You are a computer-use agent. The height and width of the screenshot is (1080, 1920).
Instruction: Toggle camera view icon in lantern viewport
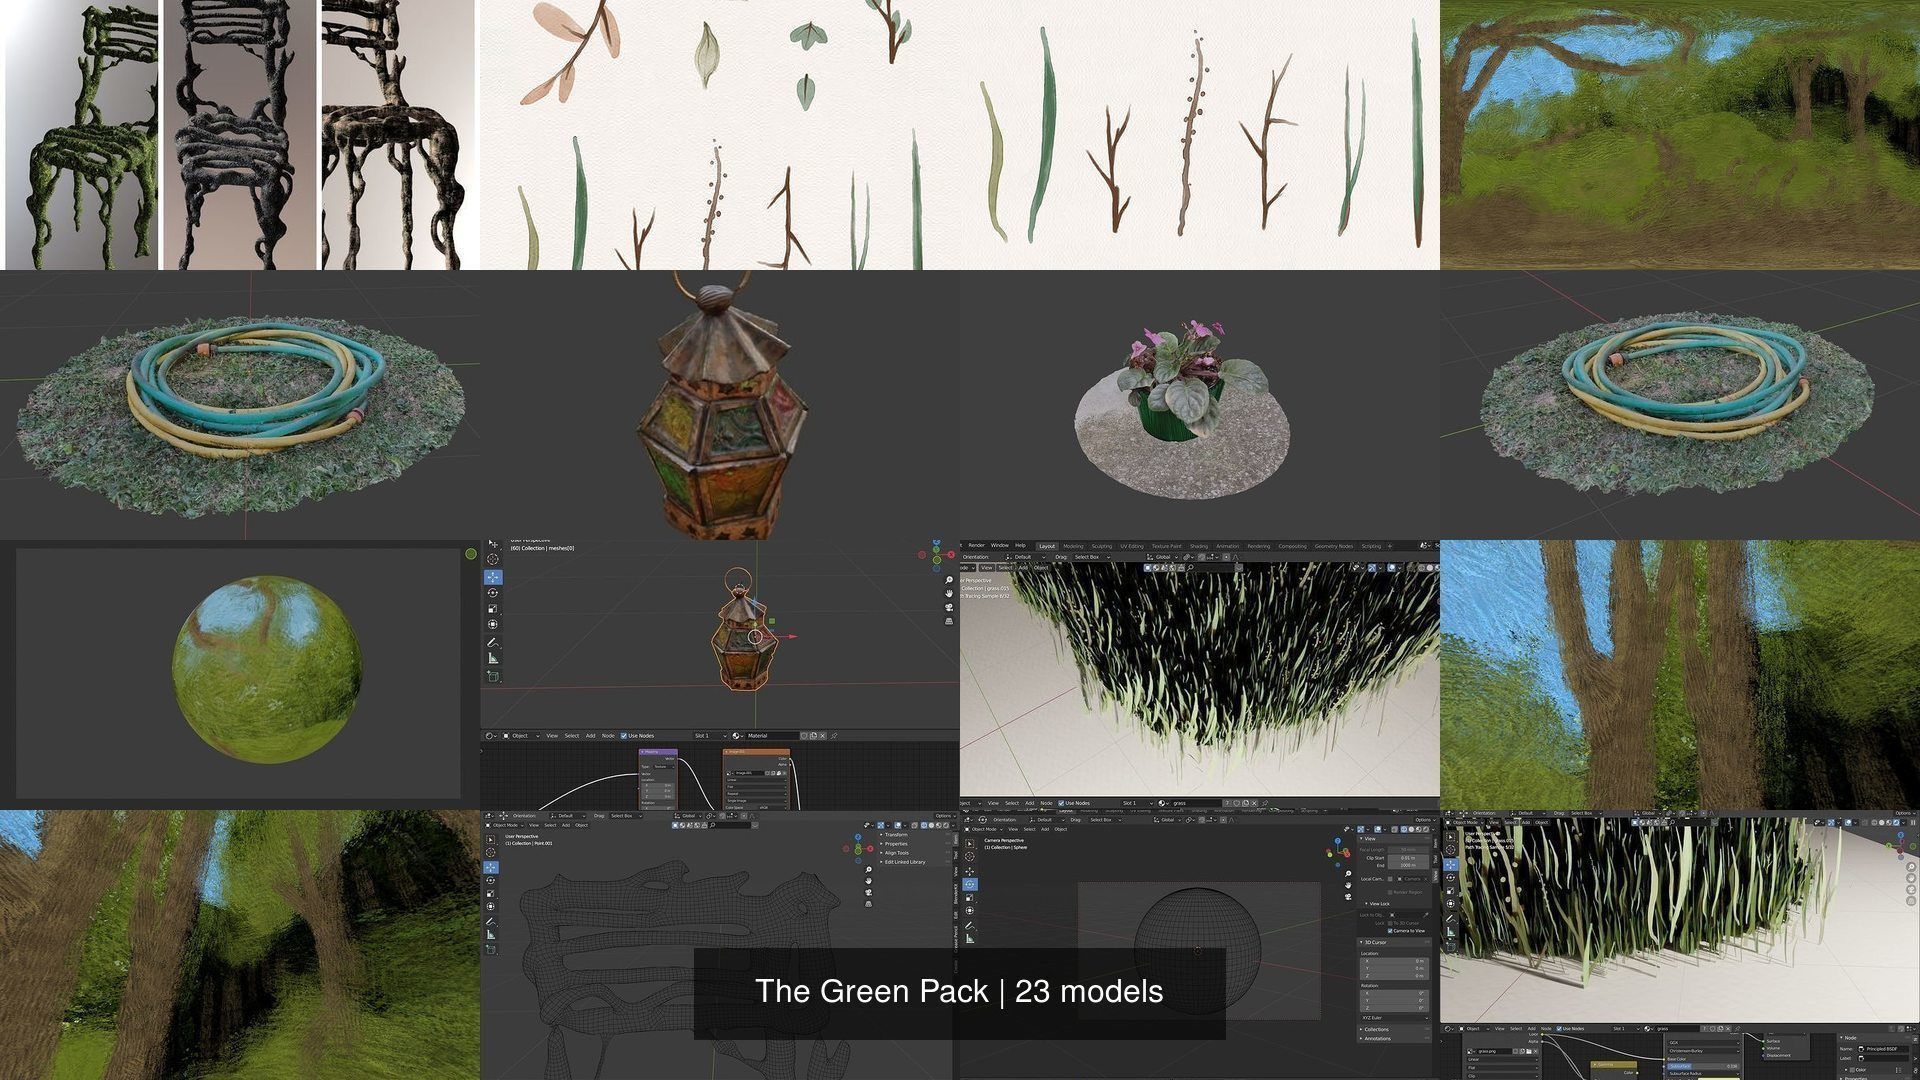949,607
